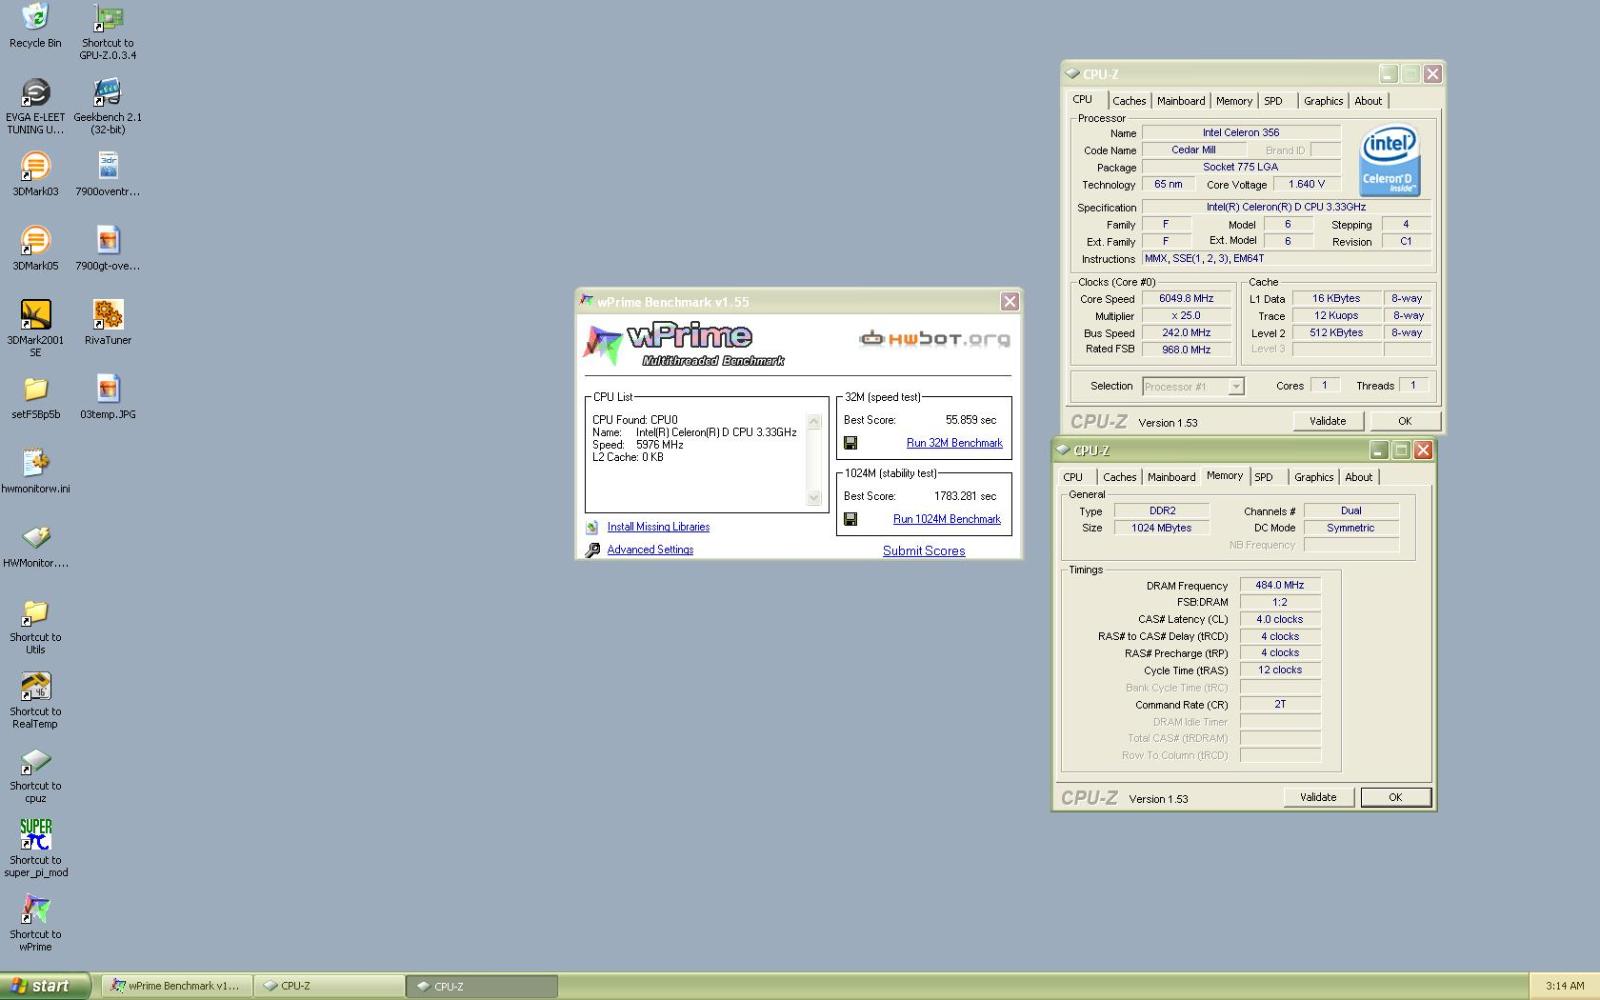Click the Install Missing Libraries link
Viewport: 1600px width, 1000px height.
[x=658, y=527]
